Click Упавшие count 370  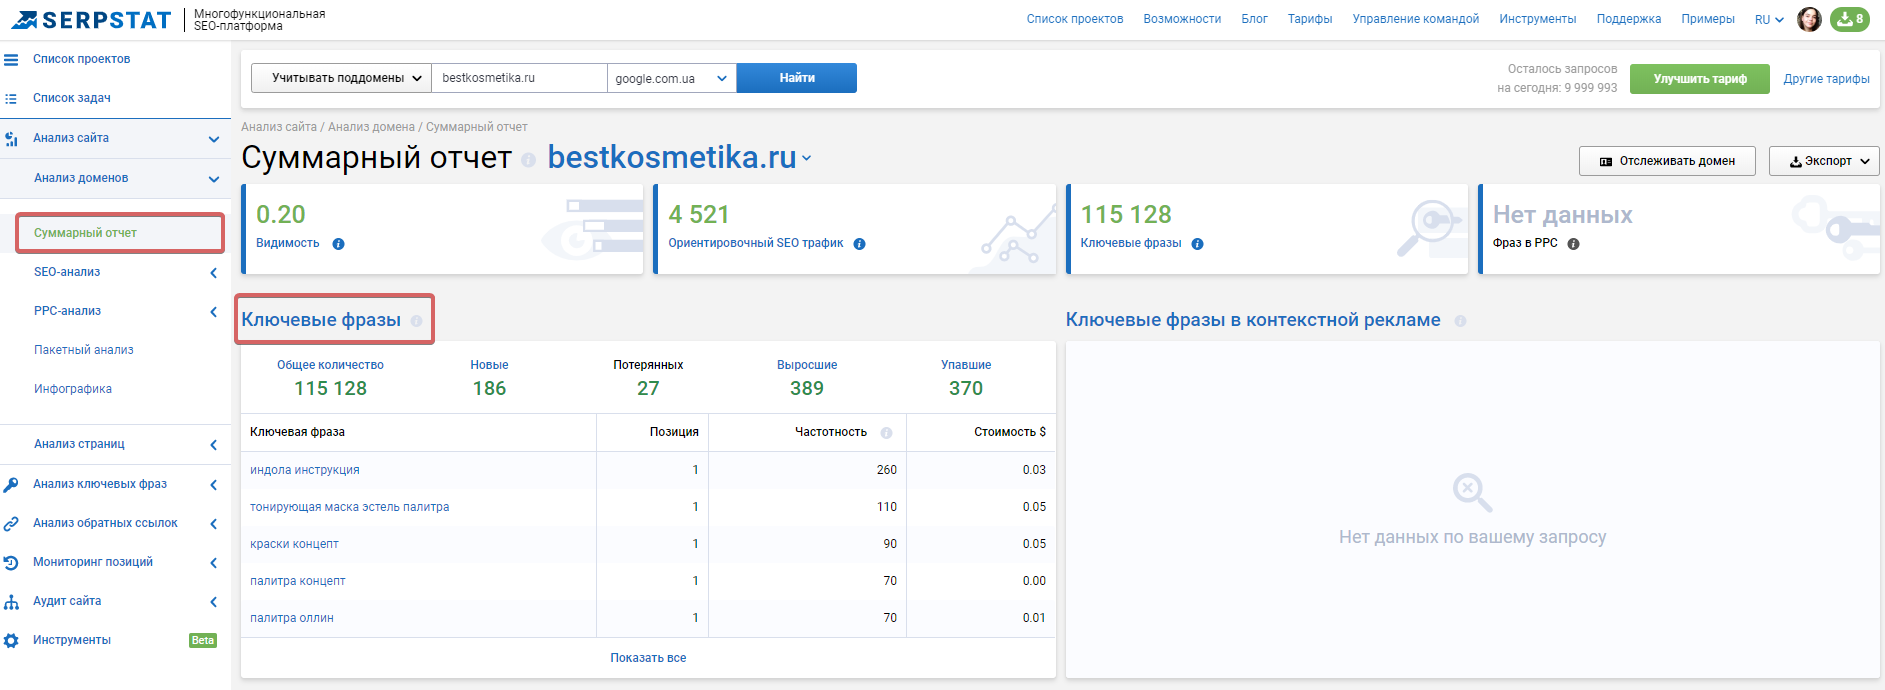click(x=966, y=388)
